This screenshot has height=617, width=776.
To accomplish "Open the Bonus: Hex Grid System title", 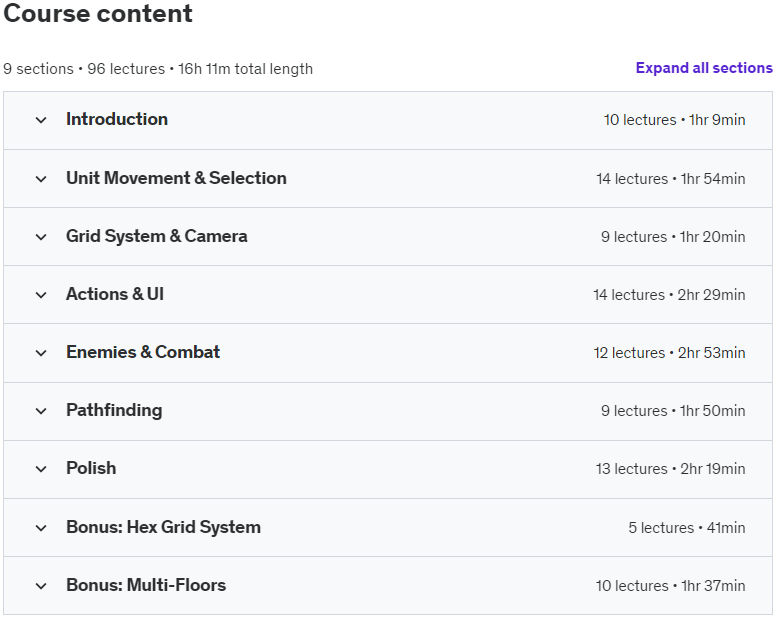I will pyautogui.click(x=163, y=527).
